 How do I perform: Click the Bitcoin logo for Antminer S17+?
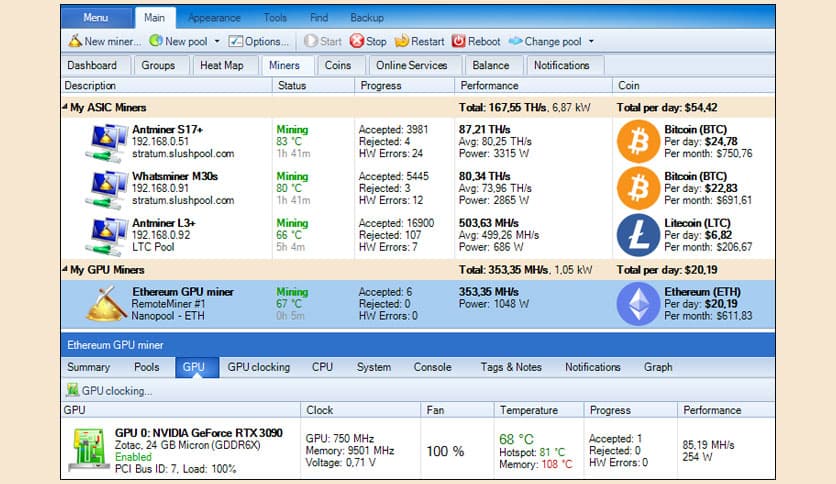638,141
